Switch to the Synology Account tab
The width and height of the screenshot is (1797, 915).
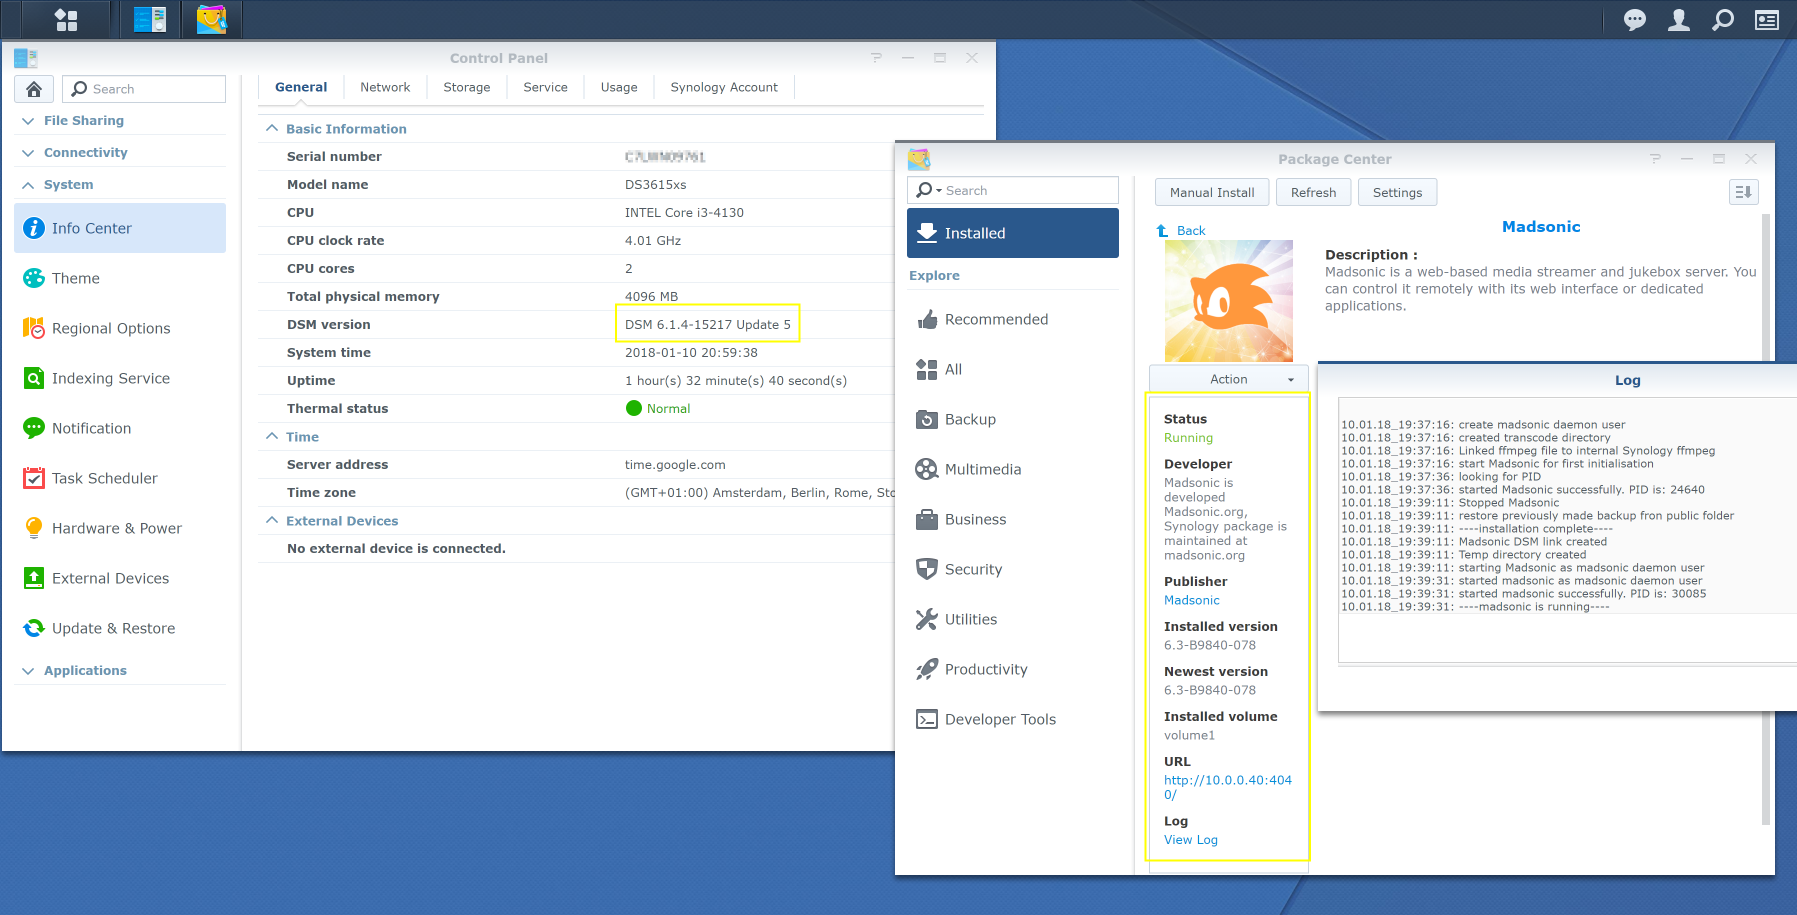point(723,88)
